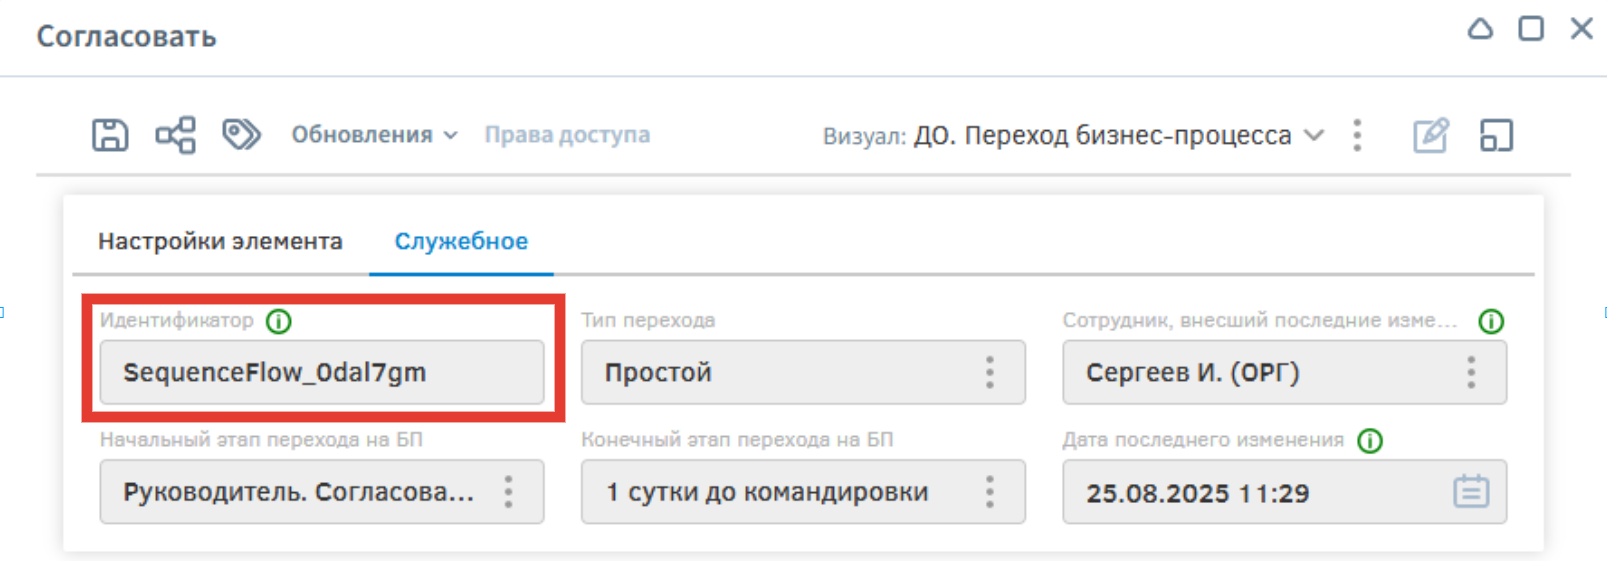
Task: Close the Согласовать window
Action: click(x=1581, y=28)
